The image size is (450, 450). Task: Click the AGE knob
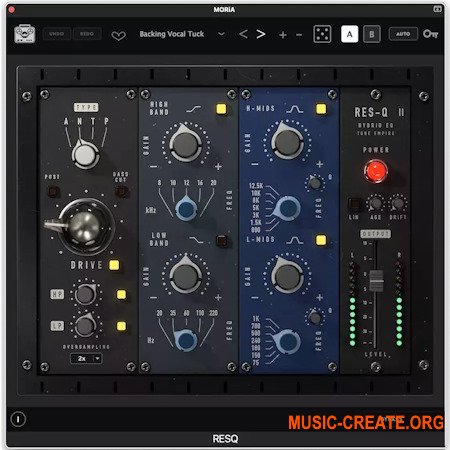click(x=375, y=203)
